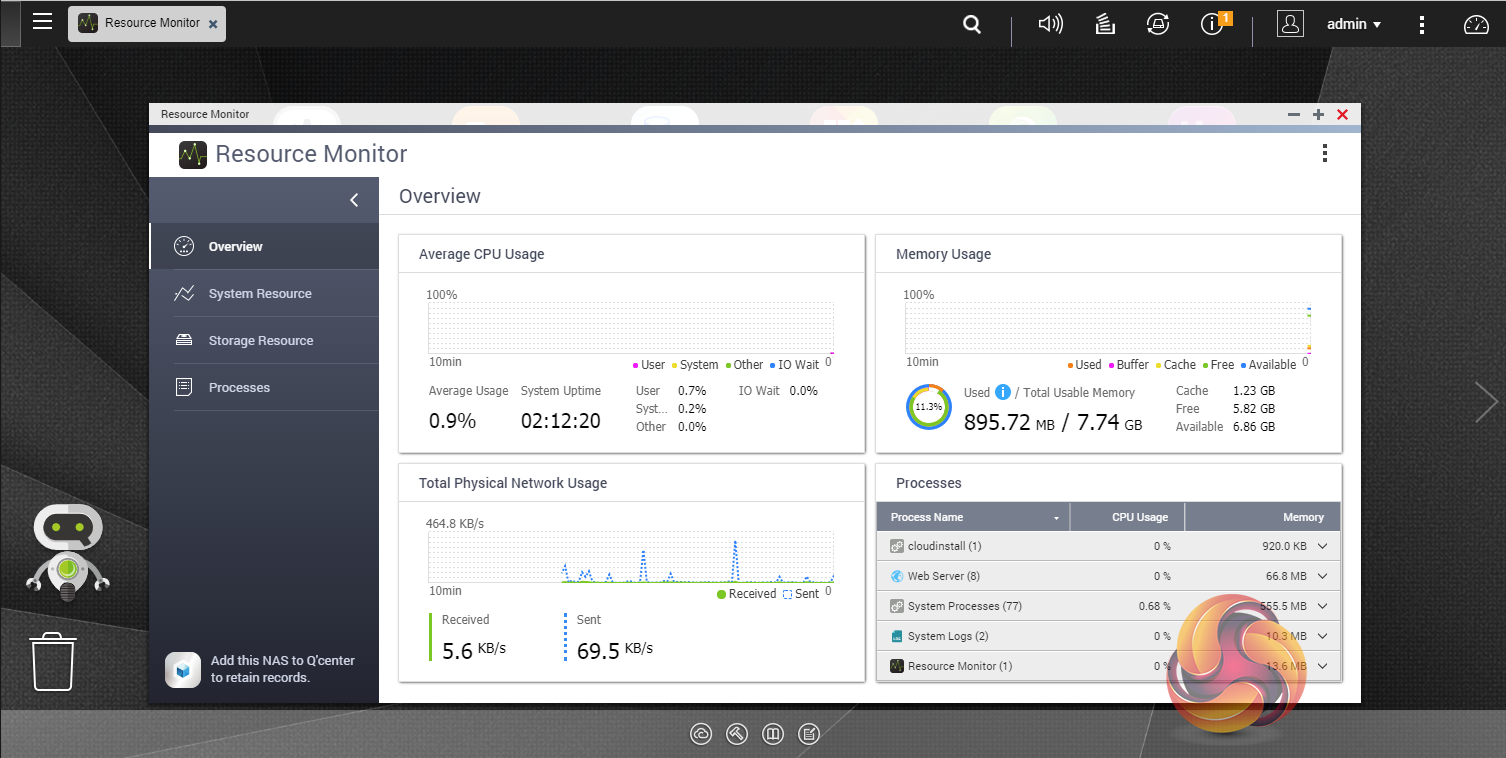The height and width of the screenshot is (758, 1506).
Task: Click the Used memory info icon
Action: (1003, 392)
